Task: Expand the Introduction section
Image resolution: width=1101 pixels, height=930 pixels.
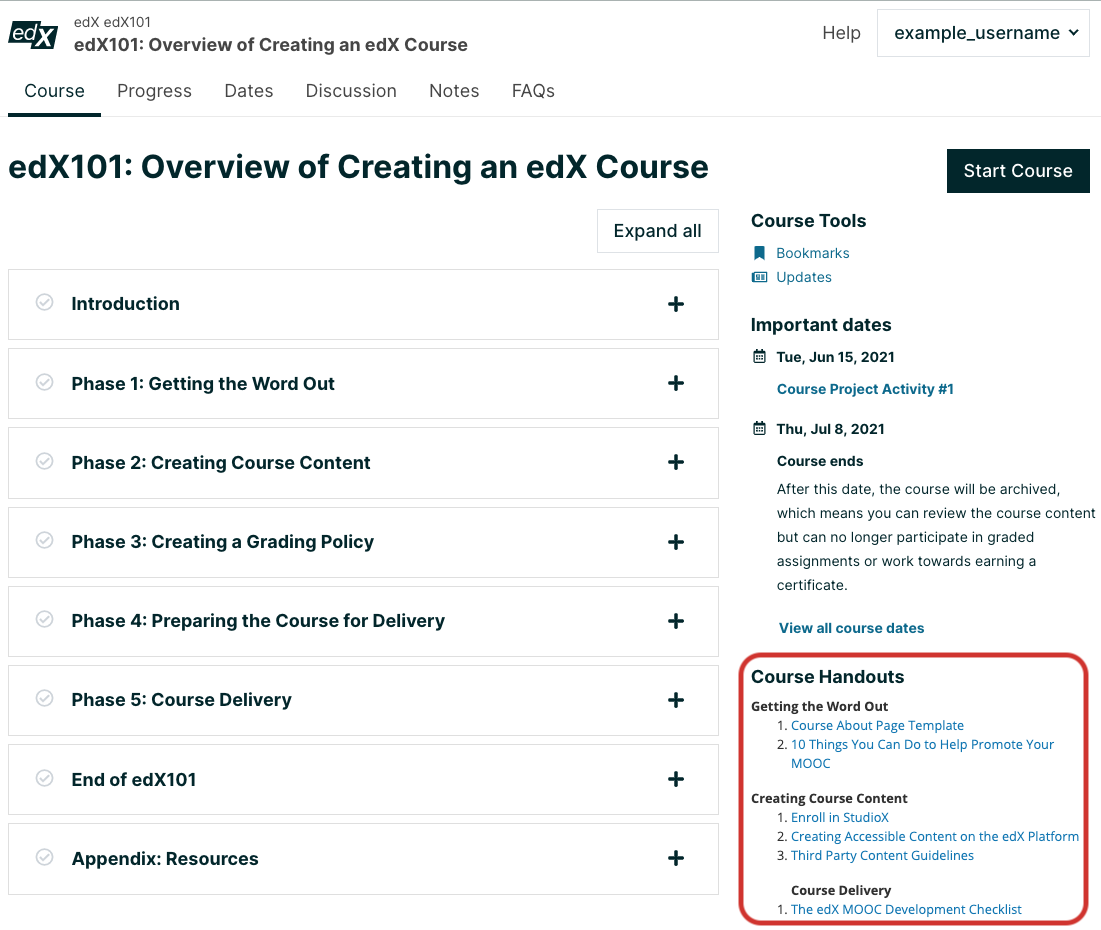Action: point(676,304)
